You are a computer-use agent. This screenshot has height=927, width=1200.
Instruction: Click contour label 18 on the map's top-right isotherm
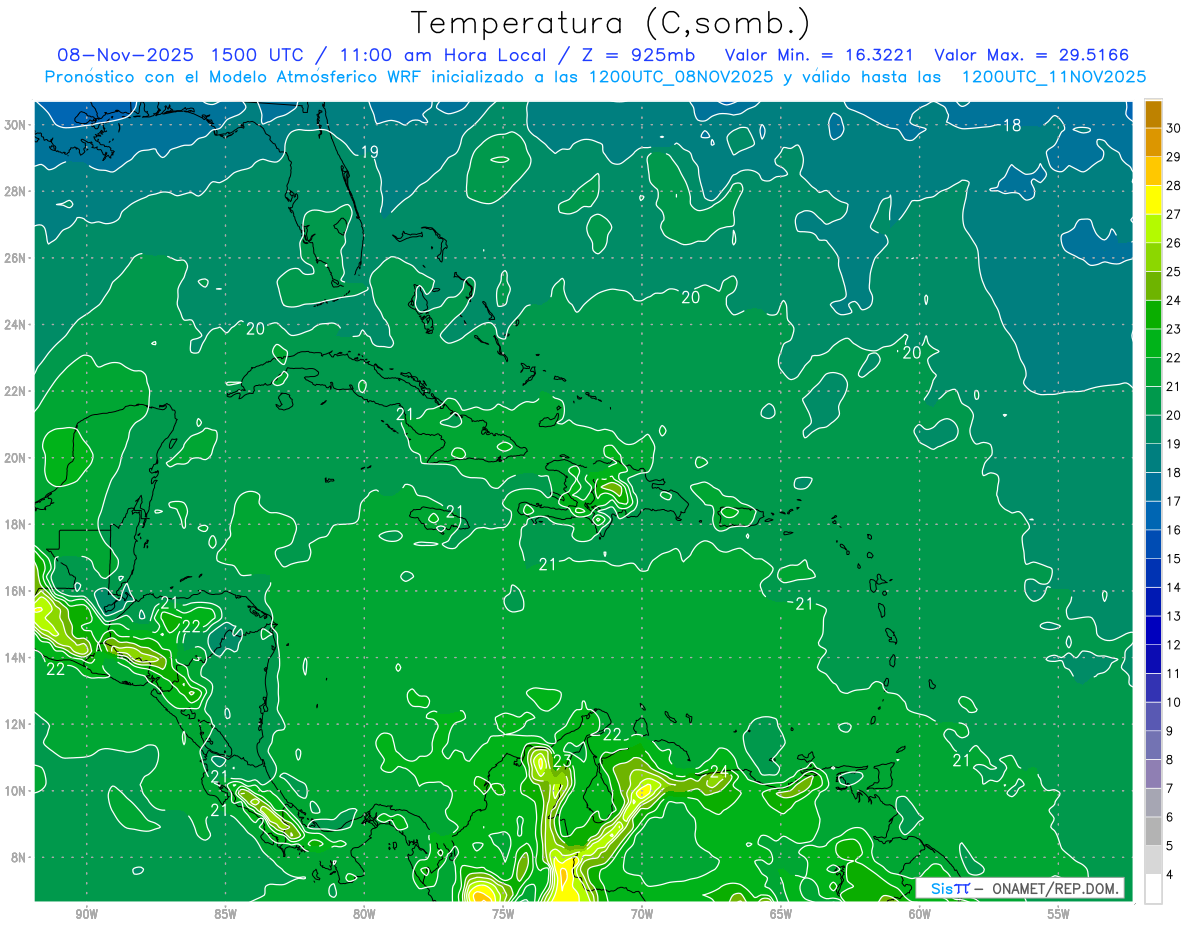(x=1012, y=125)
